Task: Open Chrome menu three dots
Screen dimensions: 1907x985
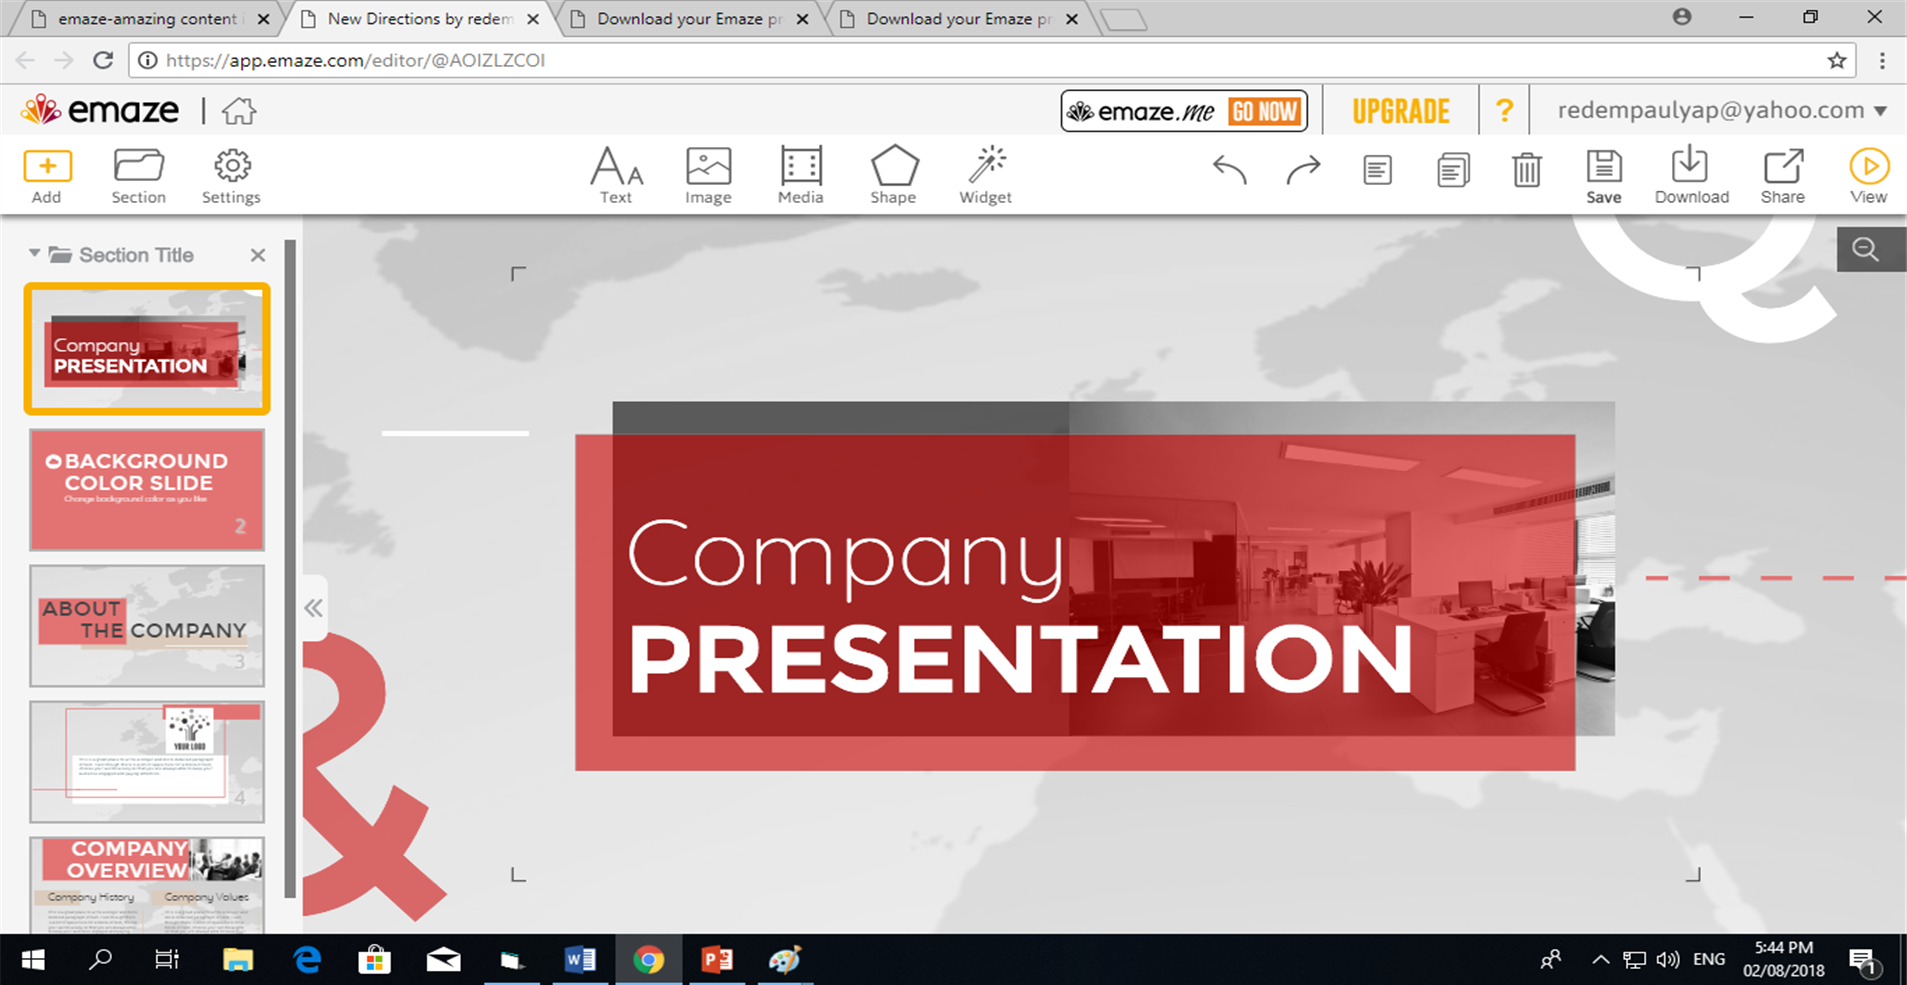Action: 1882,60
